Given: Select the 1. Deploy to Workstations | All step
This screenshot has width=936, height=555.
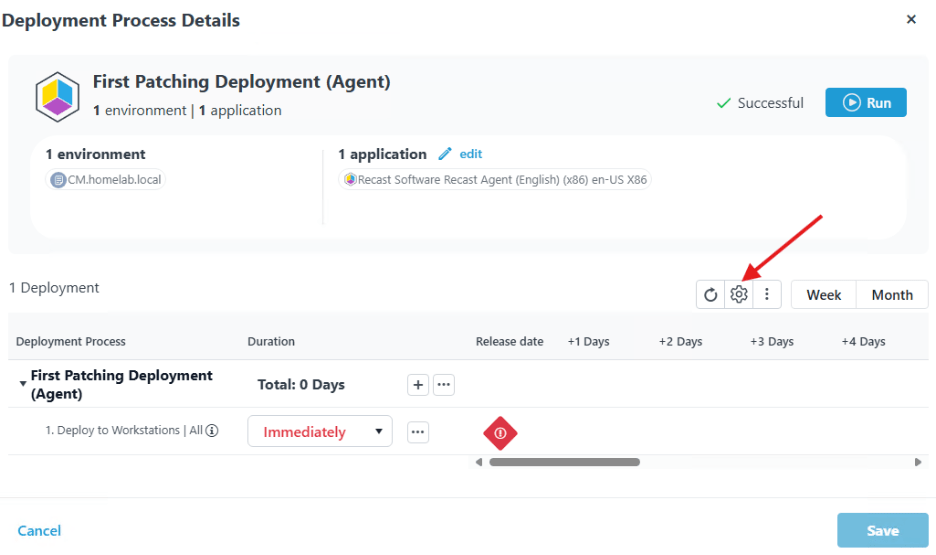Looking at the screenshot, I should point(125,430).
